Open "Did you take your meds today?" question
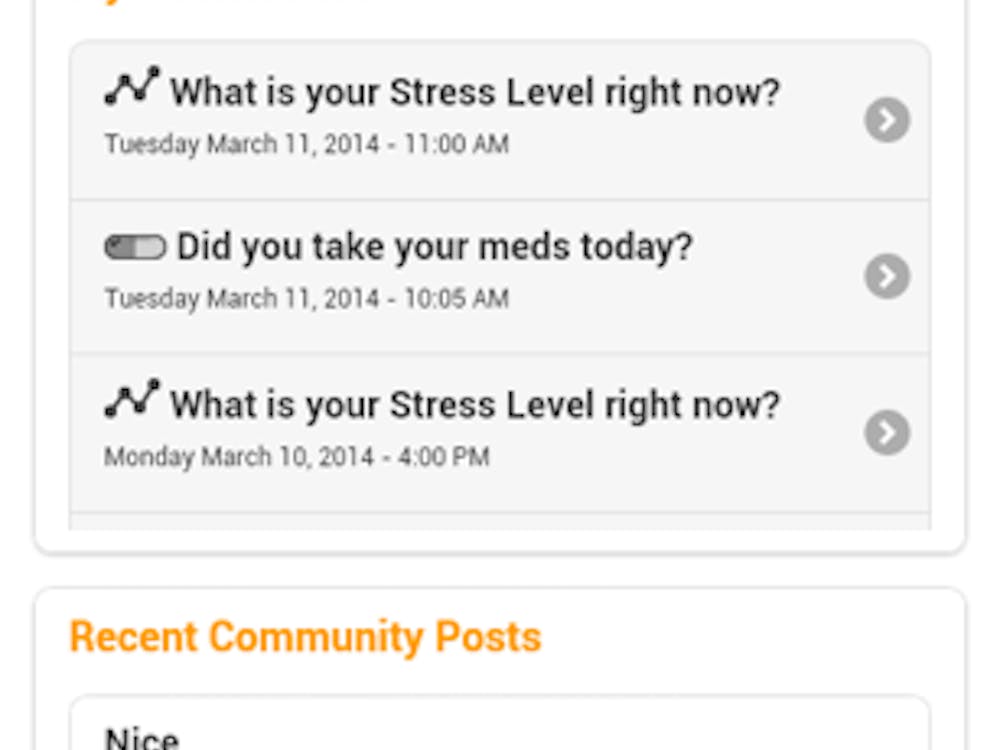The width and height of the screenshot is (1000, 750). click(x=434, y=247)
